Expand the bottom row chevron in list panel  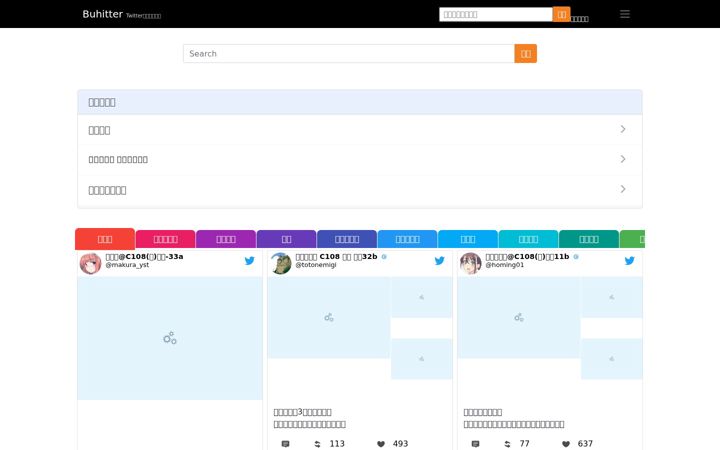(x=623, y=189)
